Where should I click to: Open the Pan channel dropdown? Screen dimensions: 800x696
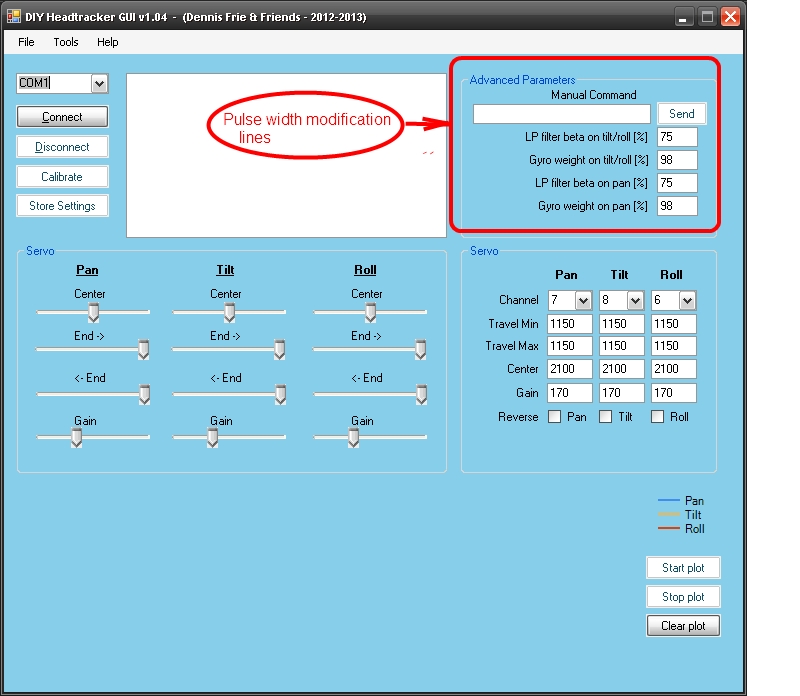[583, 299]
